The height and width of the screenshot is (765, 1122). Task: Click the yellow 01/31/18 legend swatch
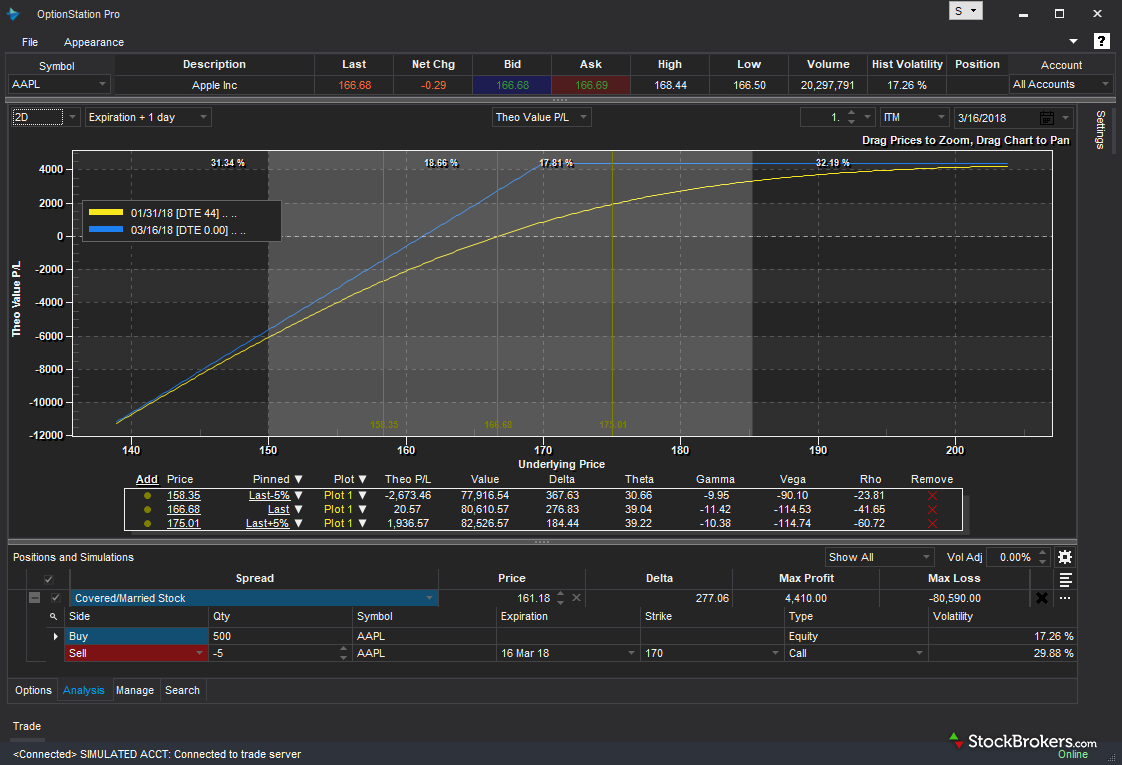coord(107,213)
